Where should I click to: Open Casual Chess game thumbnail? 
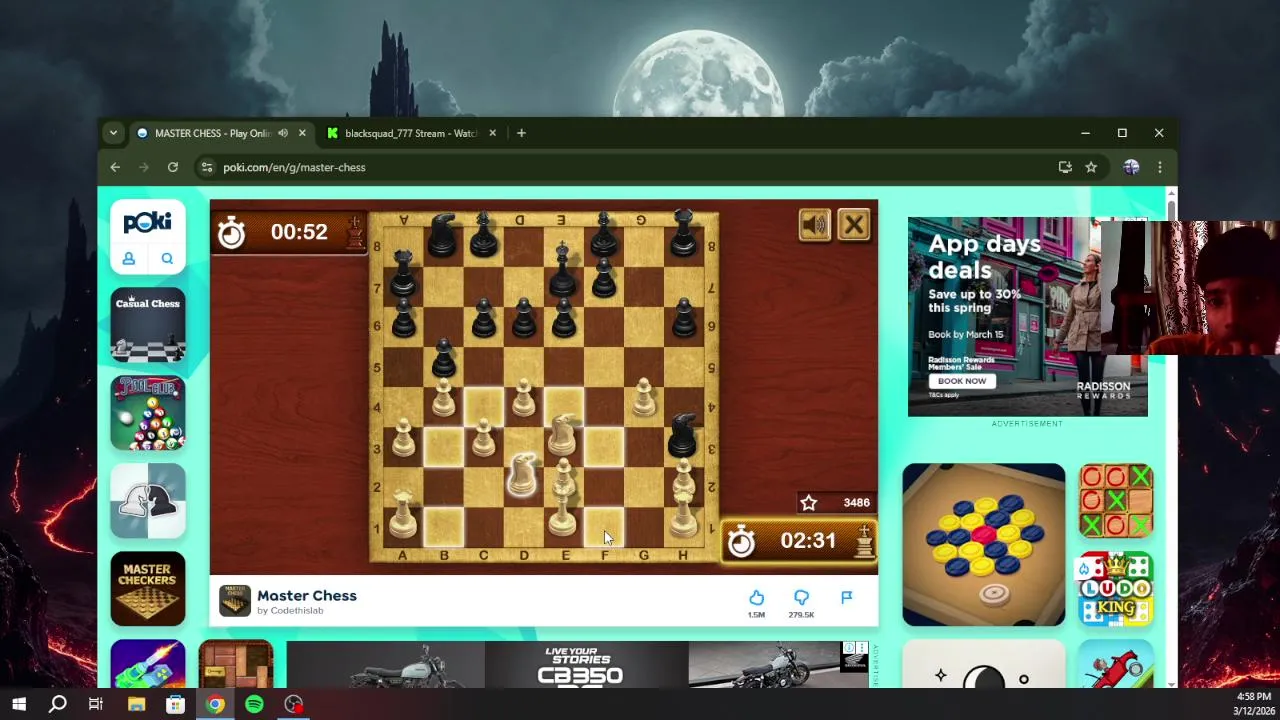pyautogui.click(x=148, y=325)
